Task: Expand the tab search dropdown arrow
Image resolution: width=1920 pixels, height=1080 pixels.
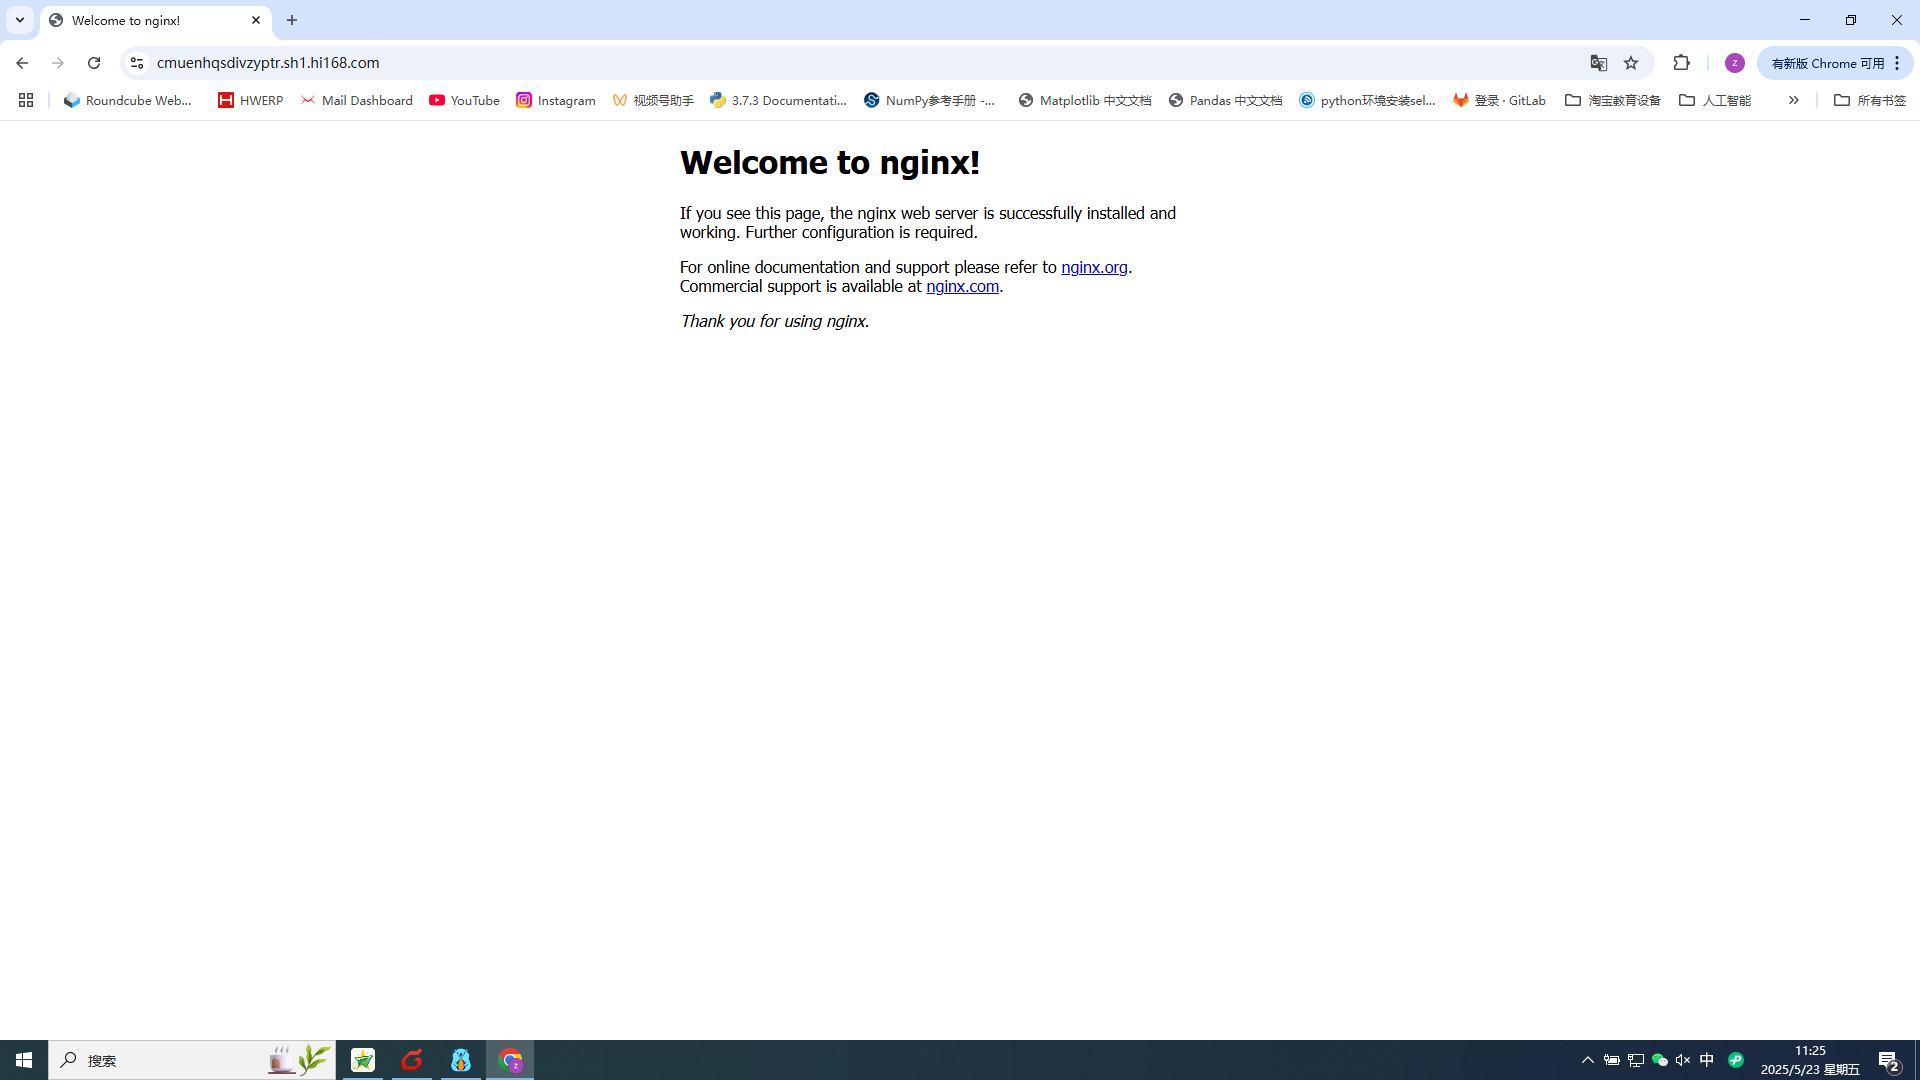Action: point(20,20)
